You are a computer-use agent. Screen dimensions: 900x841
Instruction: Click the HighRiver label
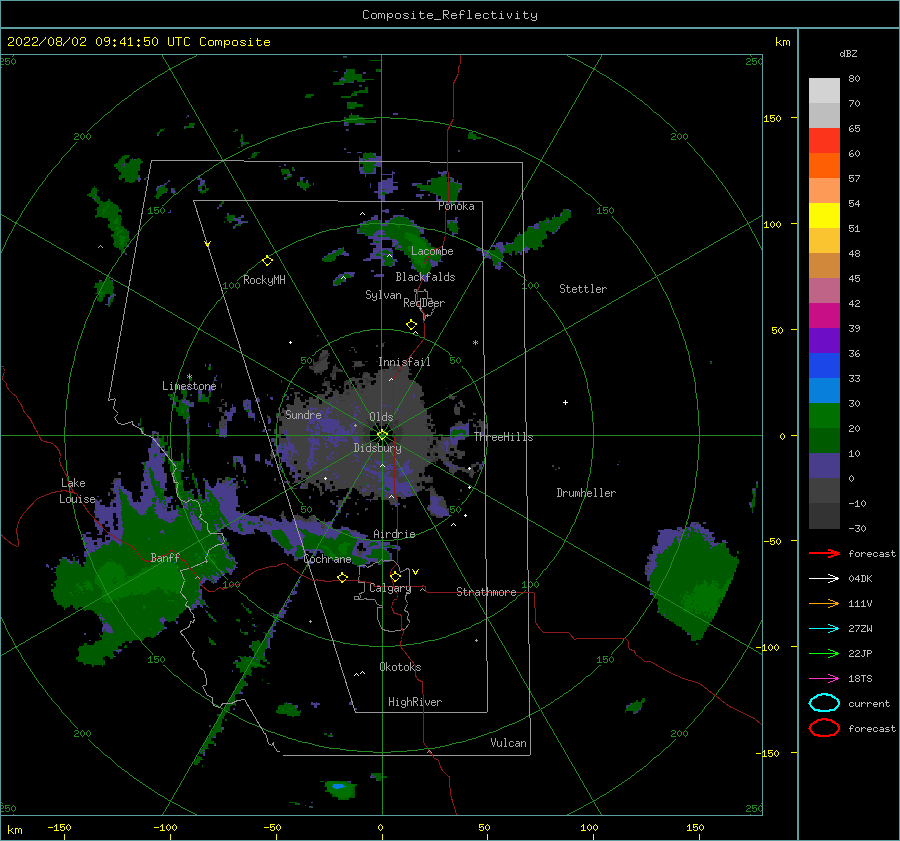(415, 702)
